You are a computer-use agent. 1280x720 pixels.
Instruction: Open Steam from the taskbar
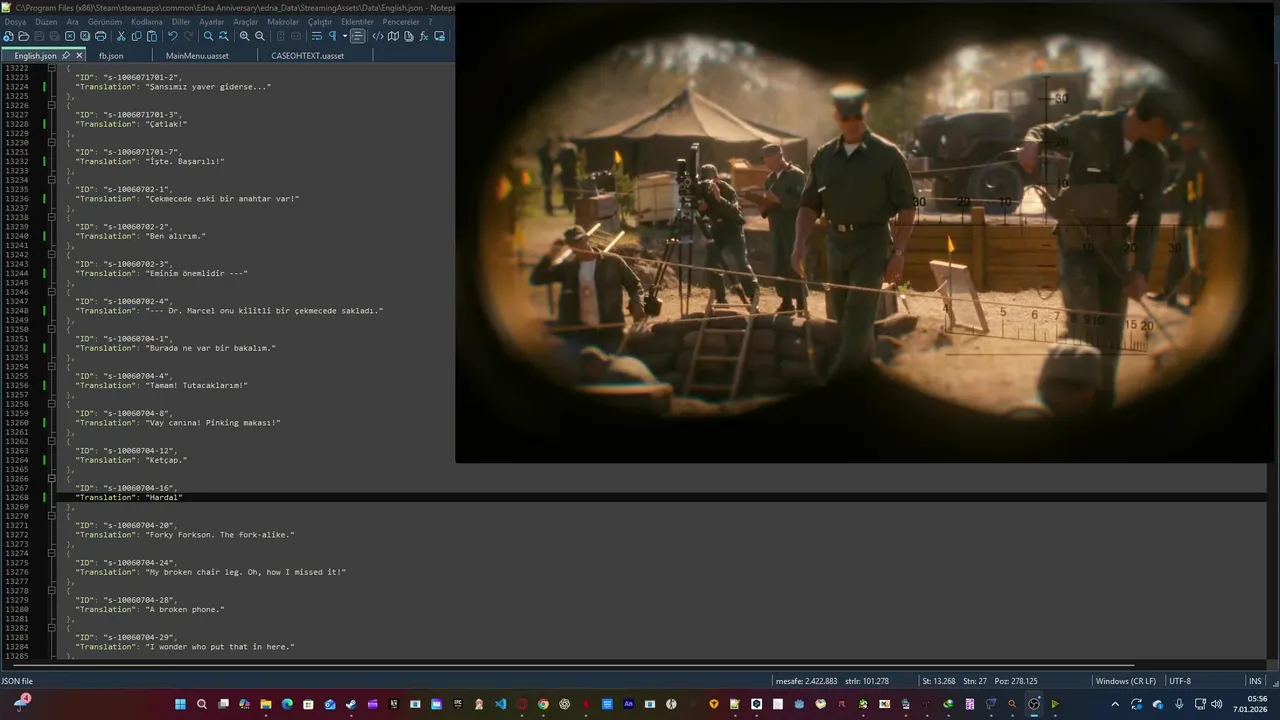pos(351,704)
